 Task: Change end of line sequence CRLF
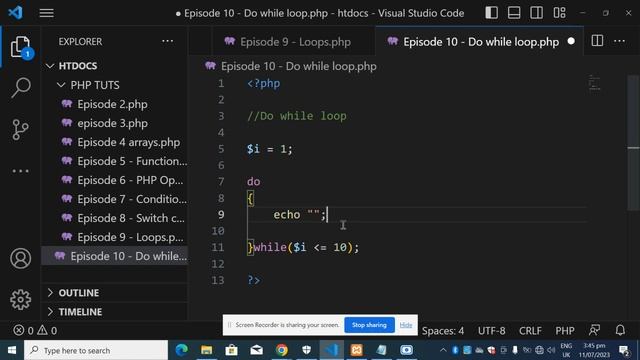(x=530, y=331)
